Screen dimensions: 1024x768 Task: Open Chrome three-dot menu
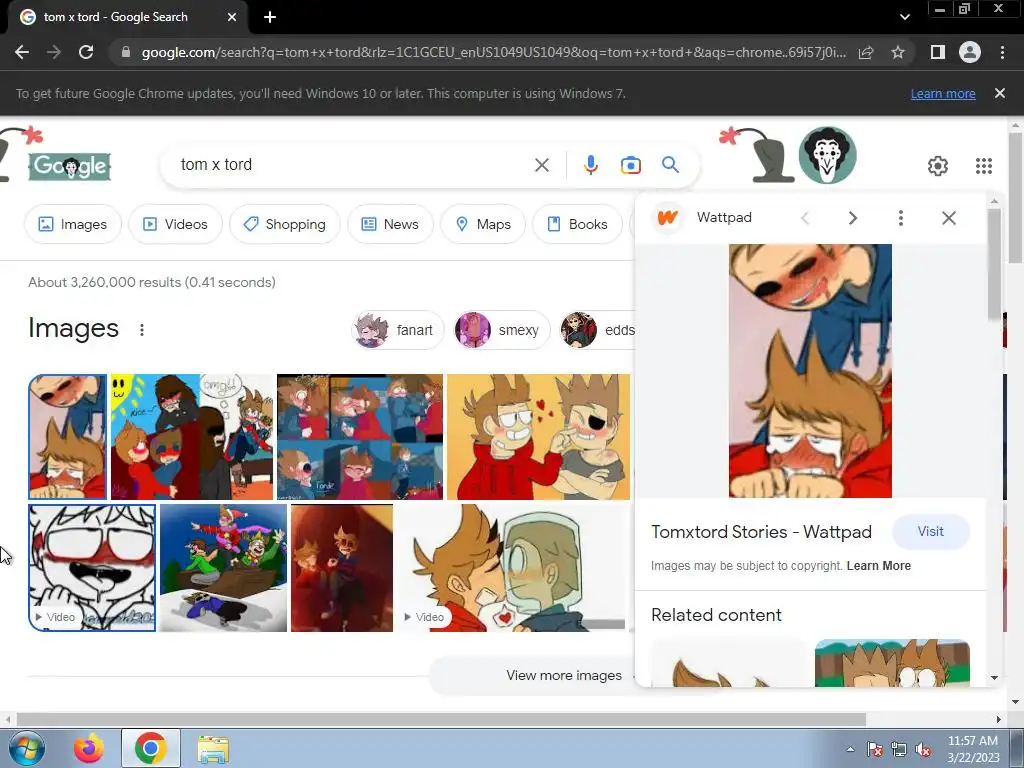[x=1002, y=52]
